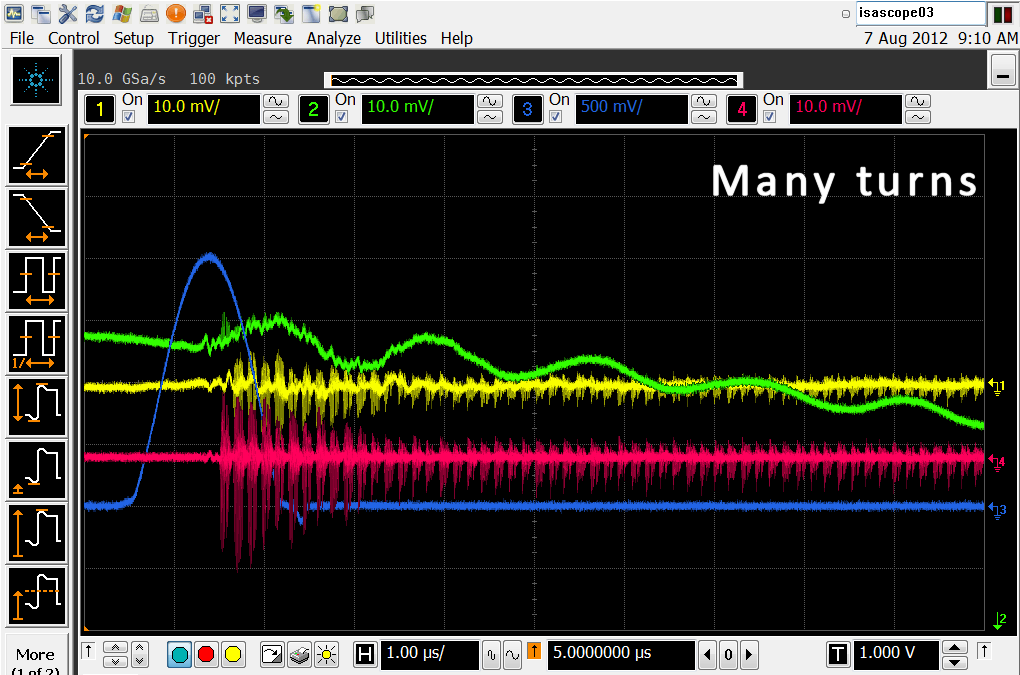Click the green-blue Run acquisition button
This screenshot has width=1020, height=675.
coord(180,655)
